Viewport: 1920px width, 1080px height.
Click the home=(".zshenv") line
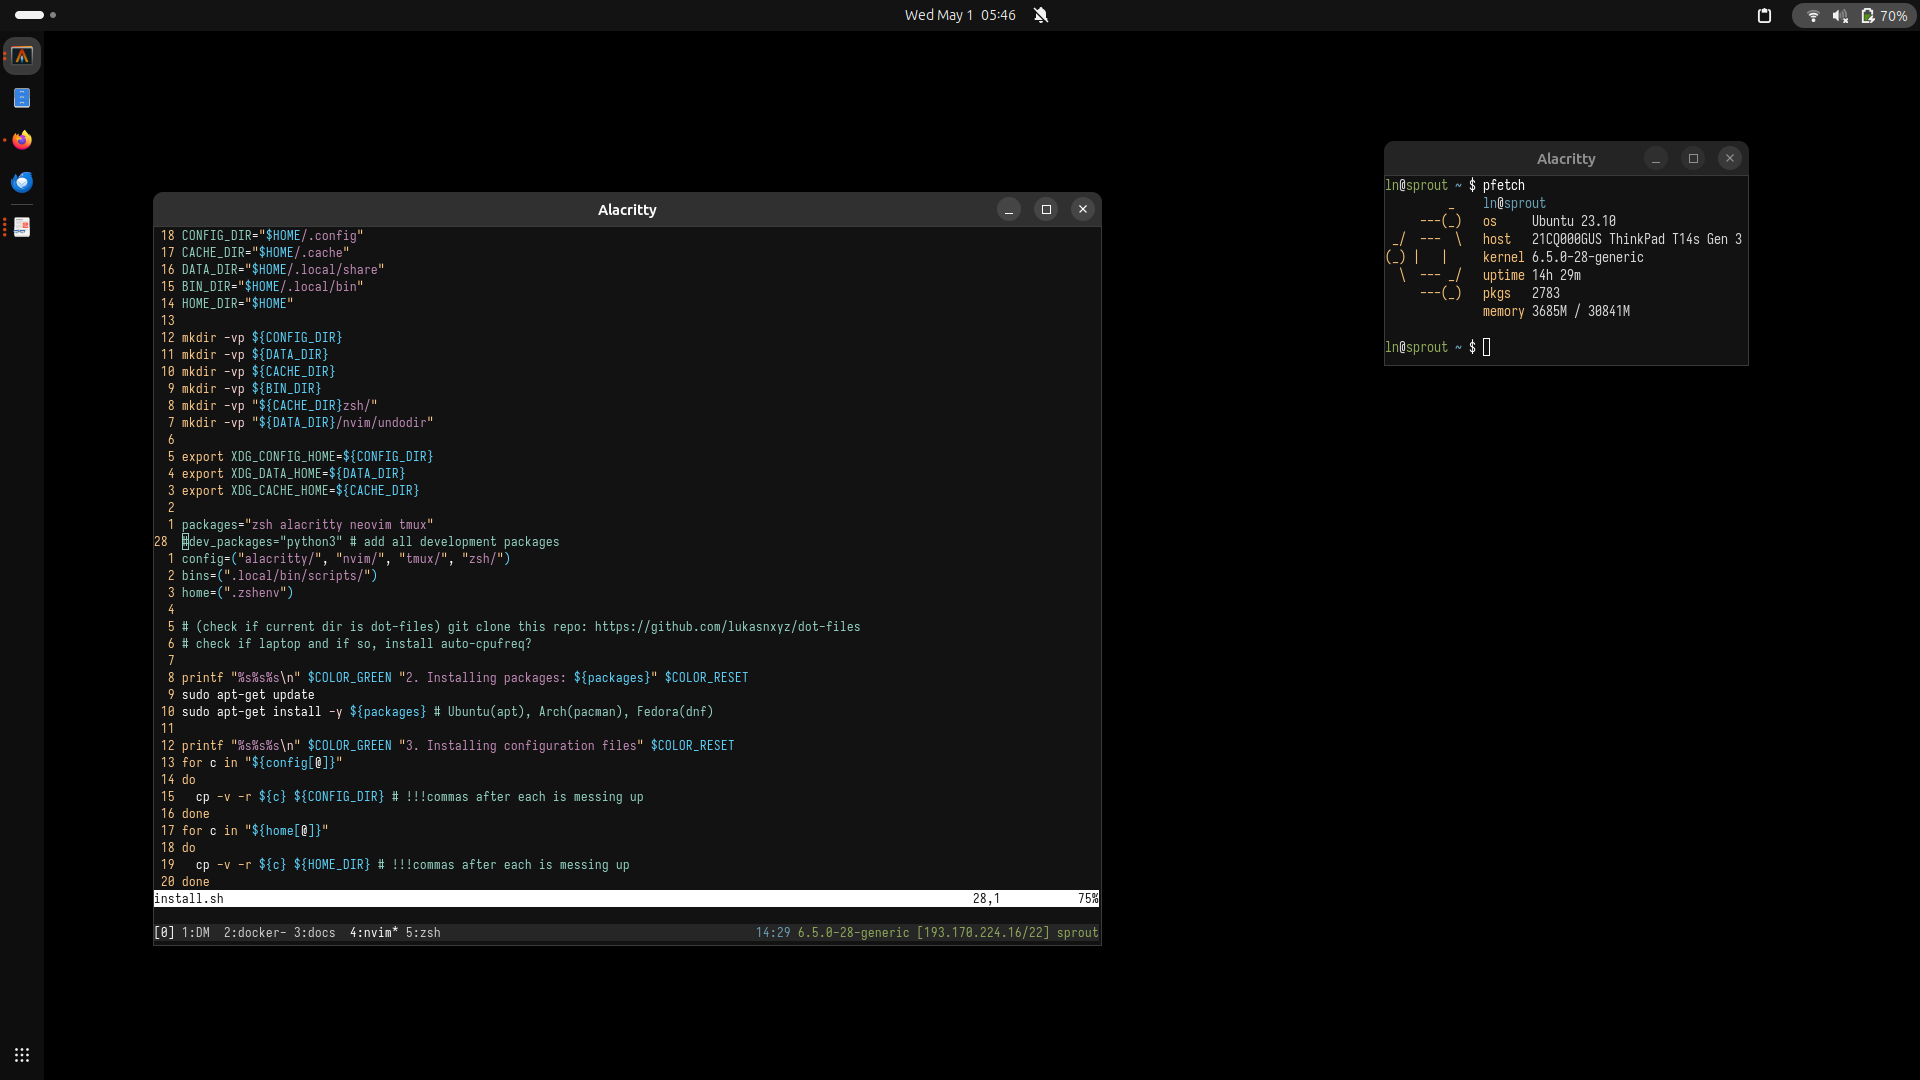tap(238, 593)
